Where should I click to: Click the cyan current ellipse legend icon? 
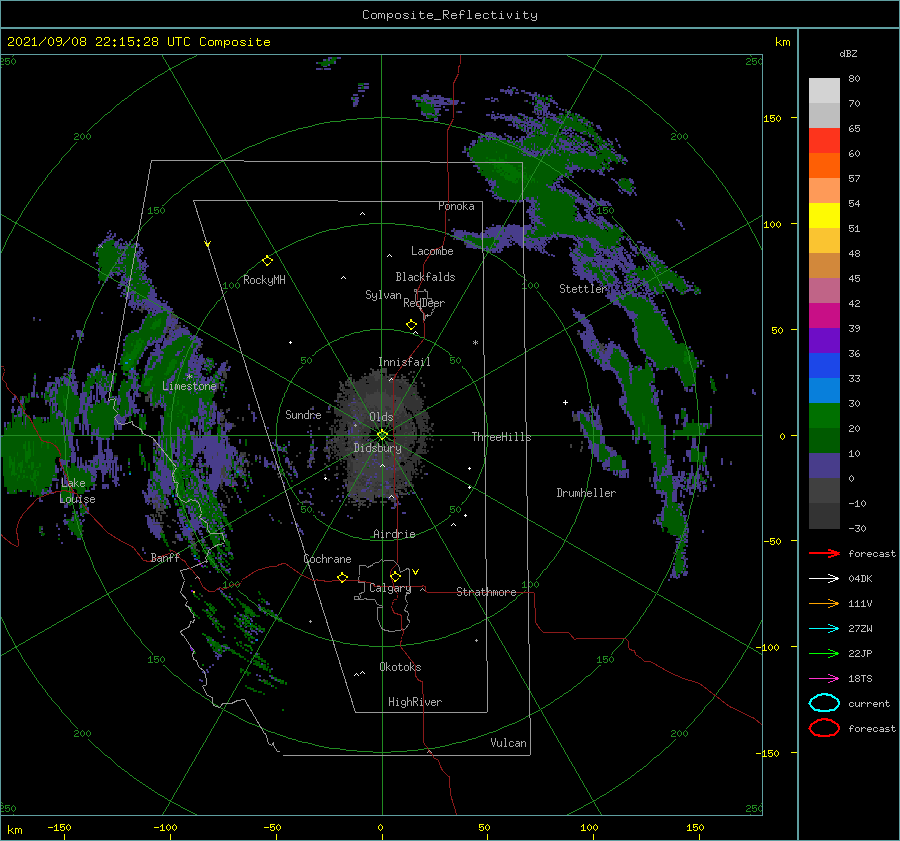[x=824, y=703]
